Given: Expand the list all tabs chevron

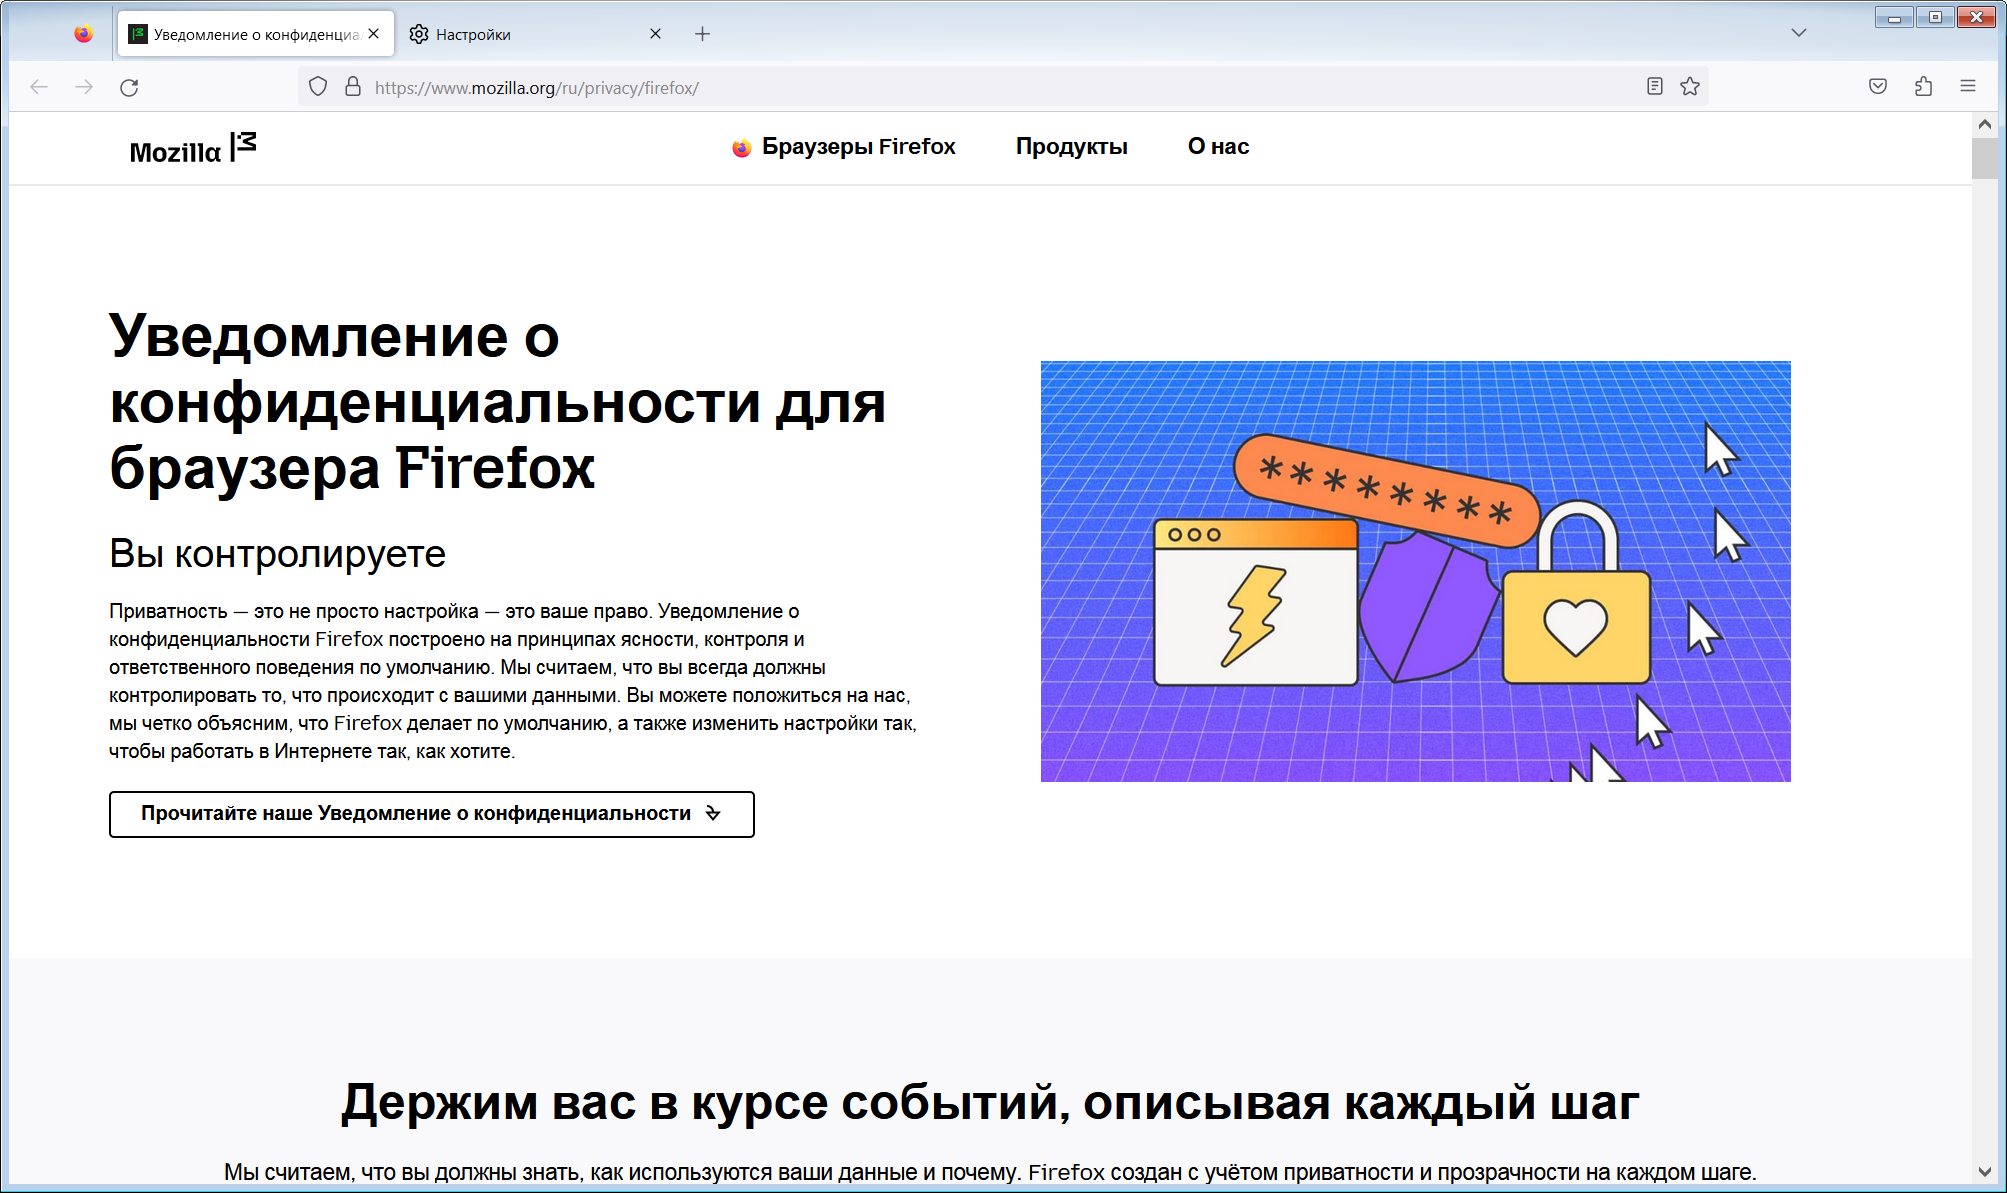Looking at the screenshot, I should 1799,33.
